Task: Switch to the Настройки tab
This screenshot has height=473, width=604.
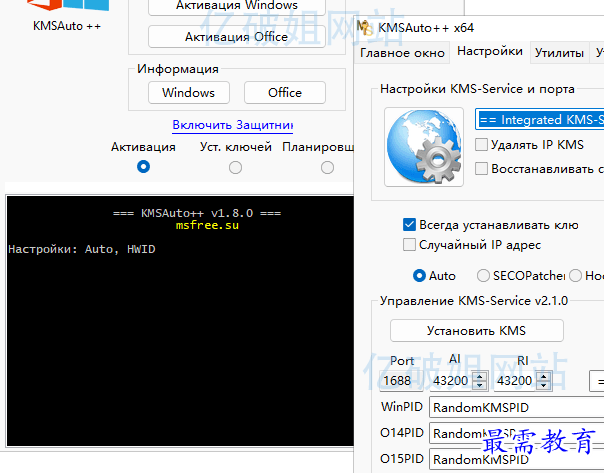Action: 490,51
